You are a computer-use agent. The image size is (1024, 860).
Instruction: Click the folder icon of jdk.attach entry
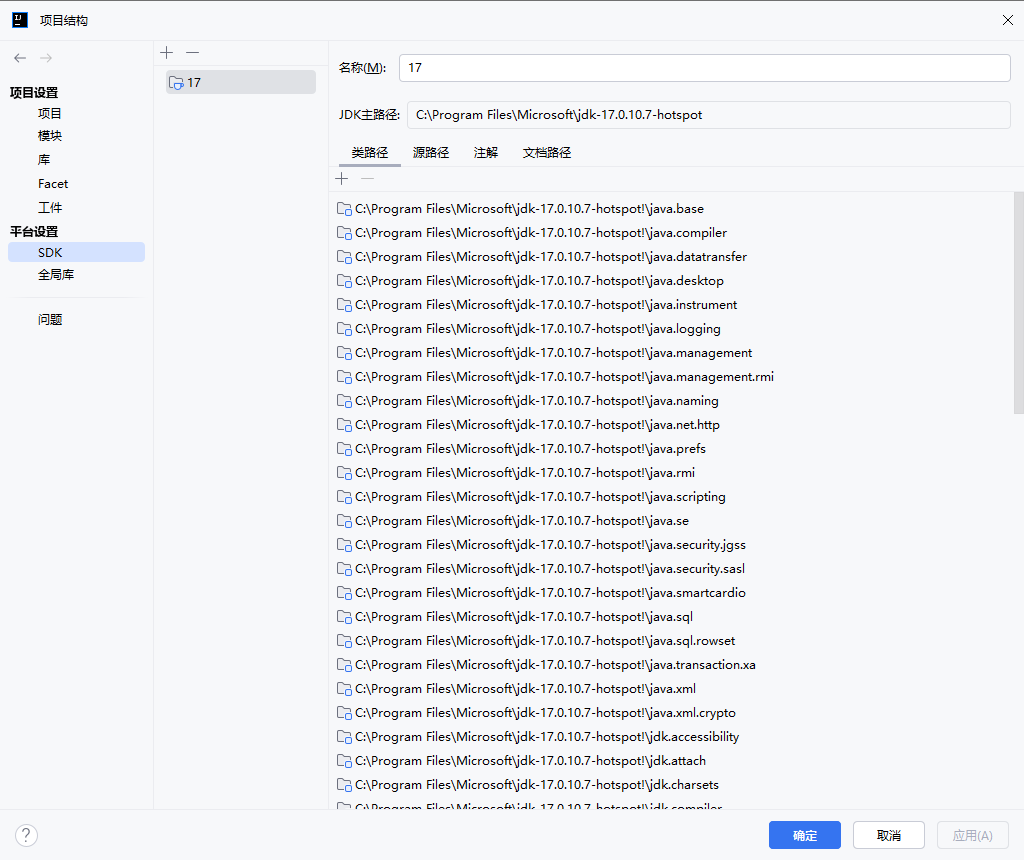click(x=344, y=761)
